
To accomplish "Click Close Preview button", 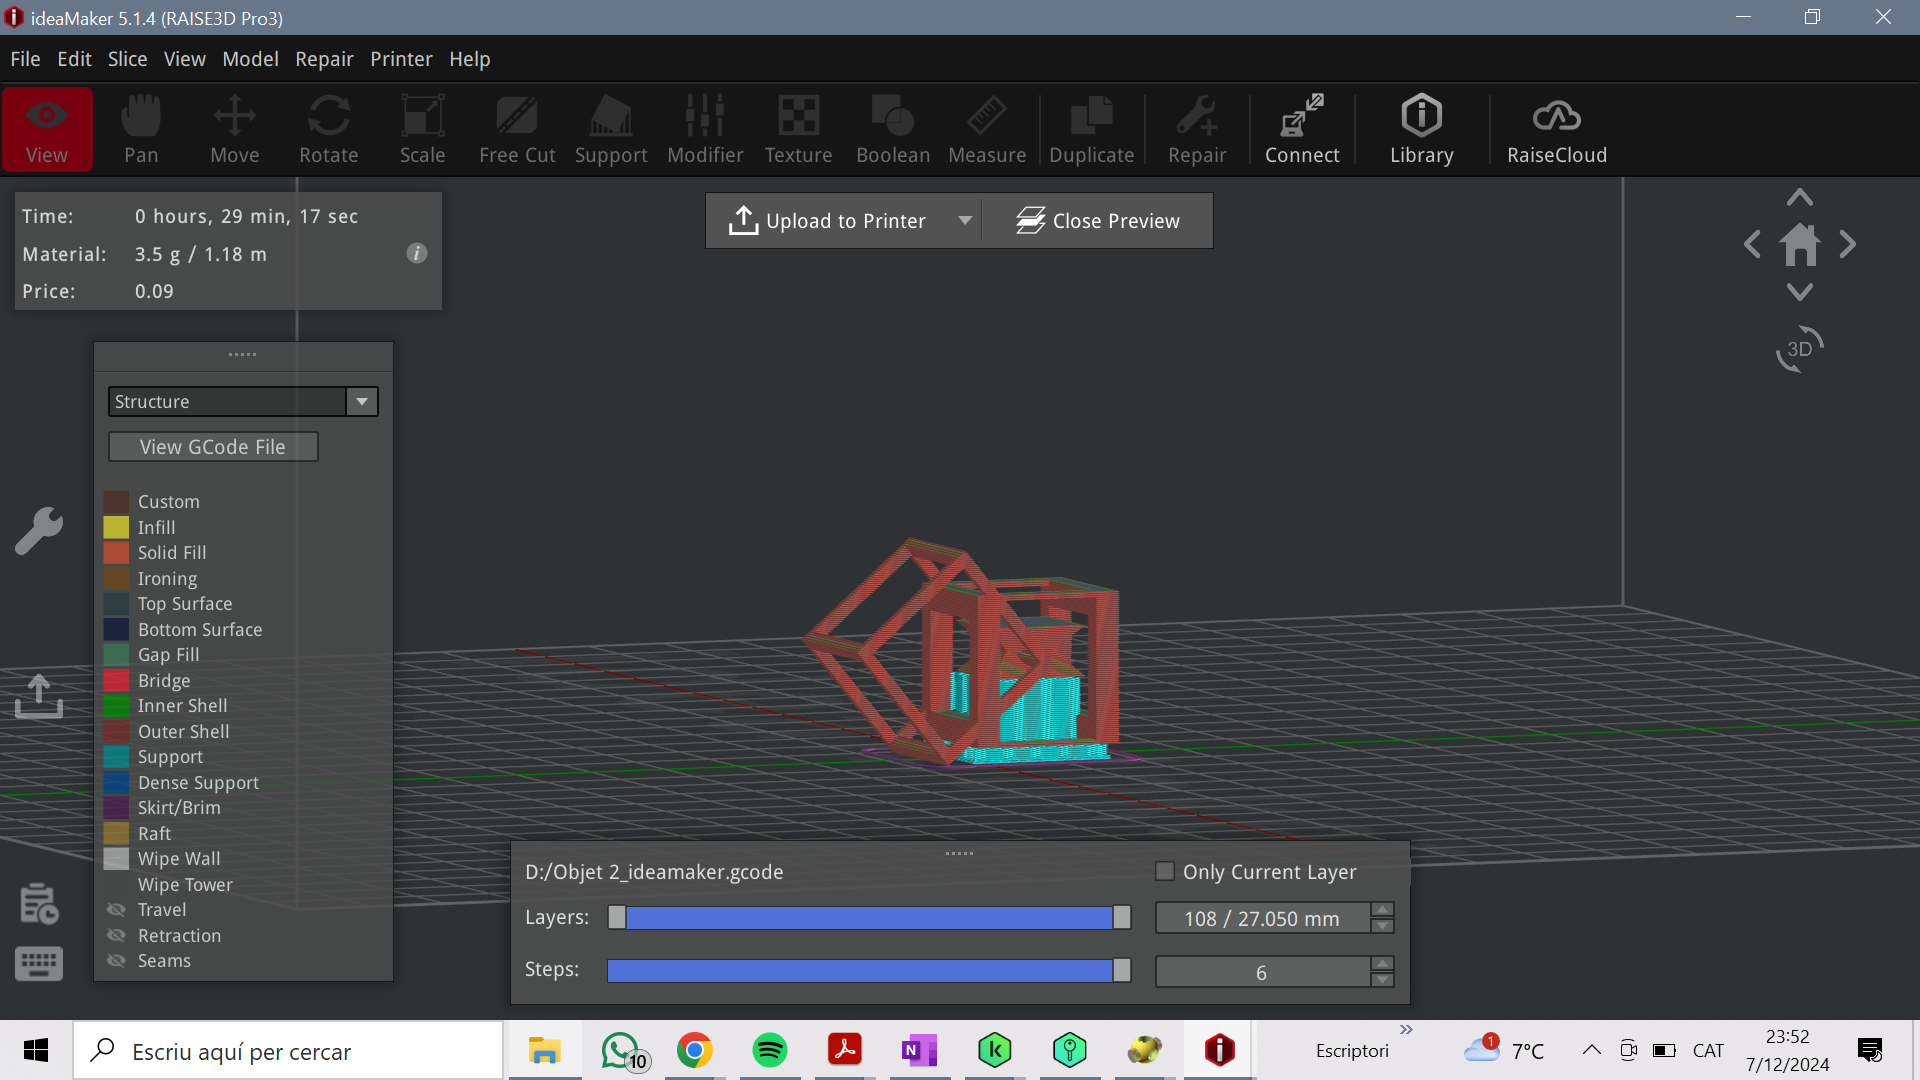I will (x=1098, y=220).
